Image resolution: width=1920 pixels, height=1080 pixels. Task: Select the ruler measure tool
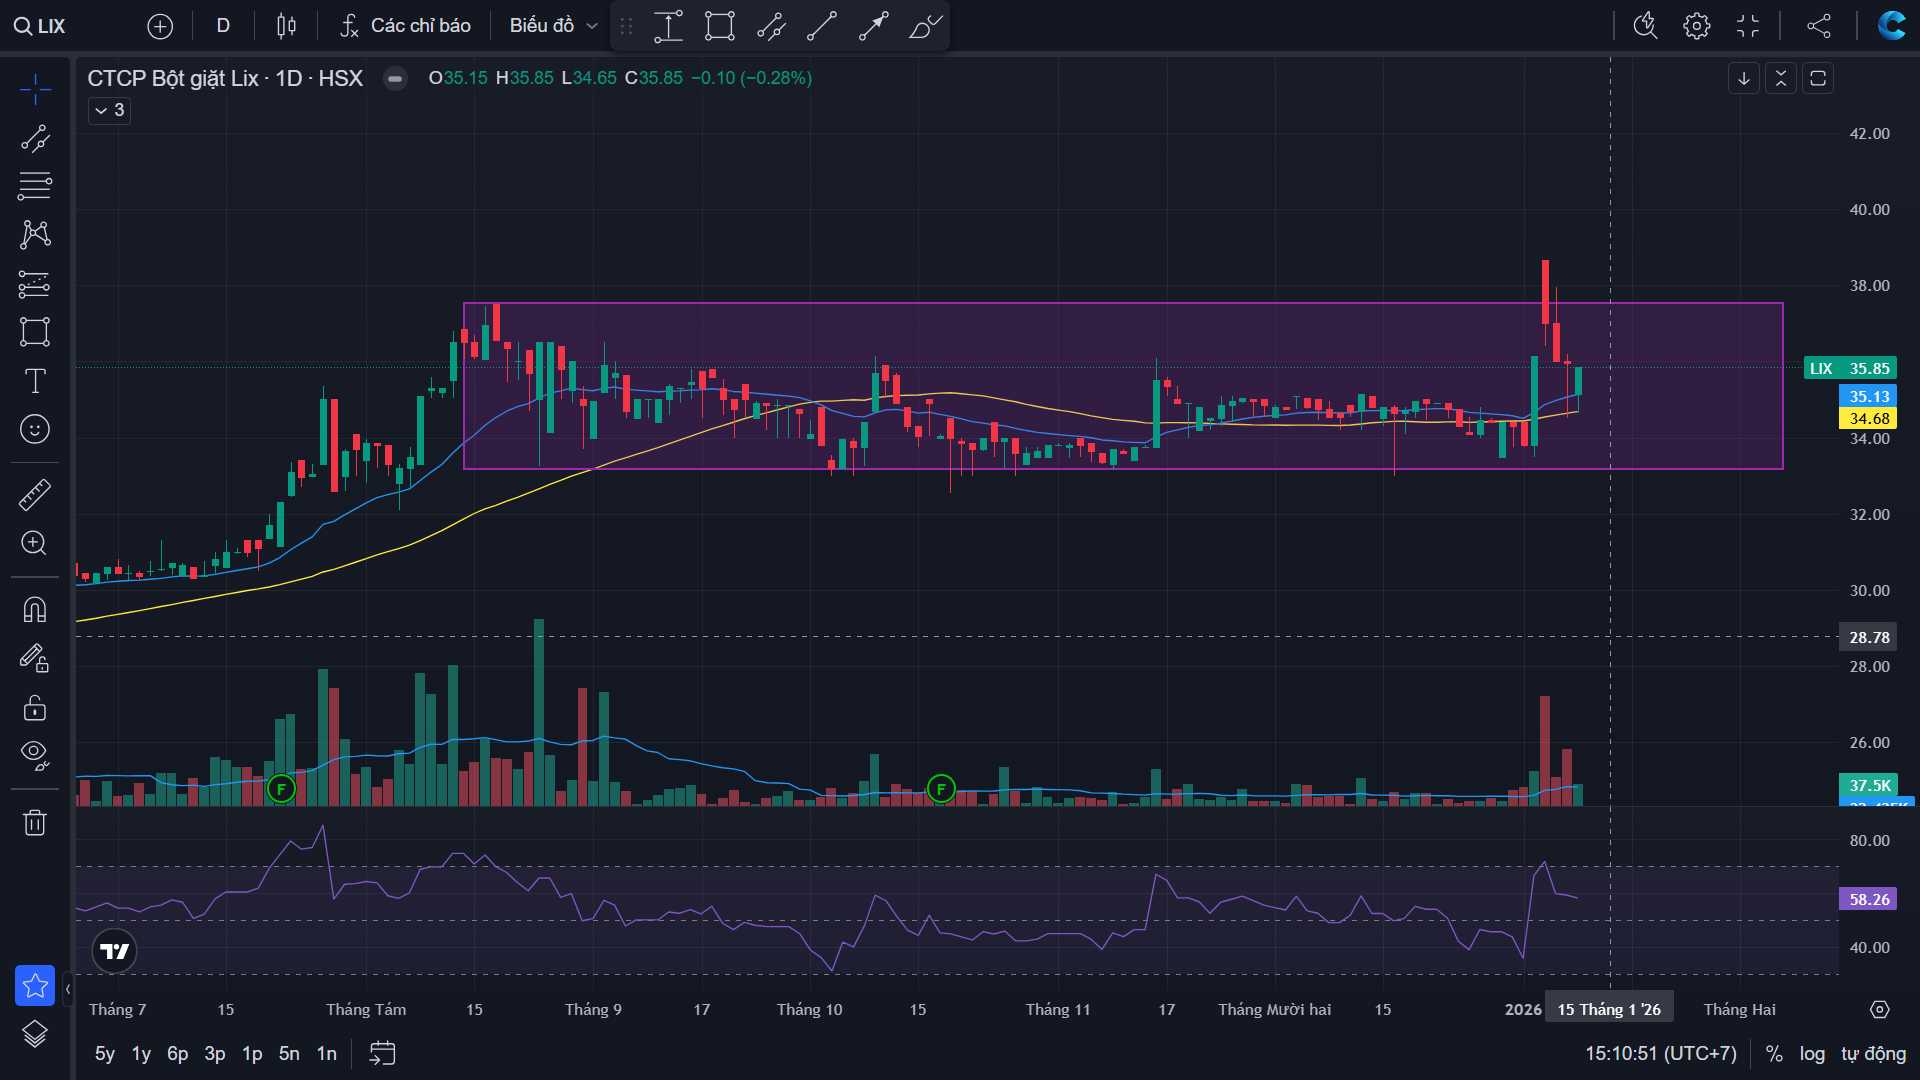tap(35, 494)
